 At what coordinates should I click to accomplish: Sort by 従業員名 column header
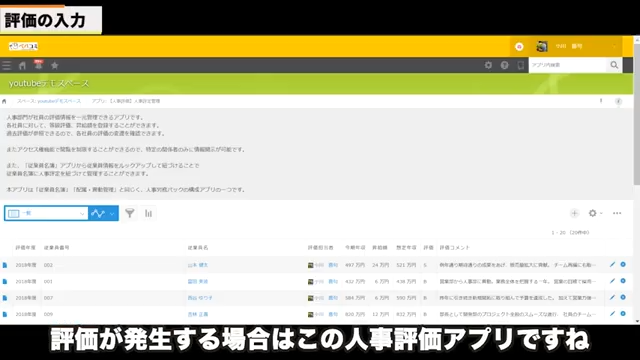(x=198, y=248)
